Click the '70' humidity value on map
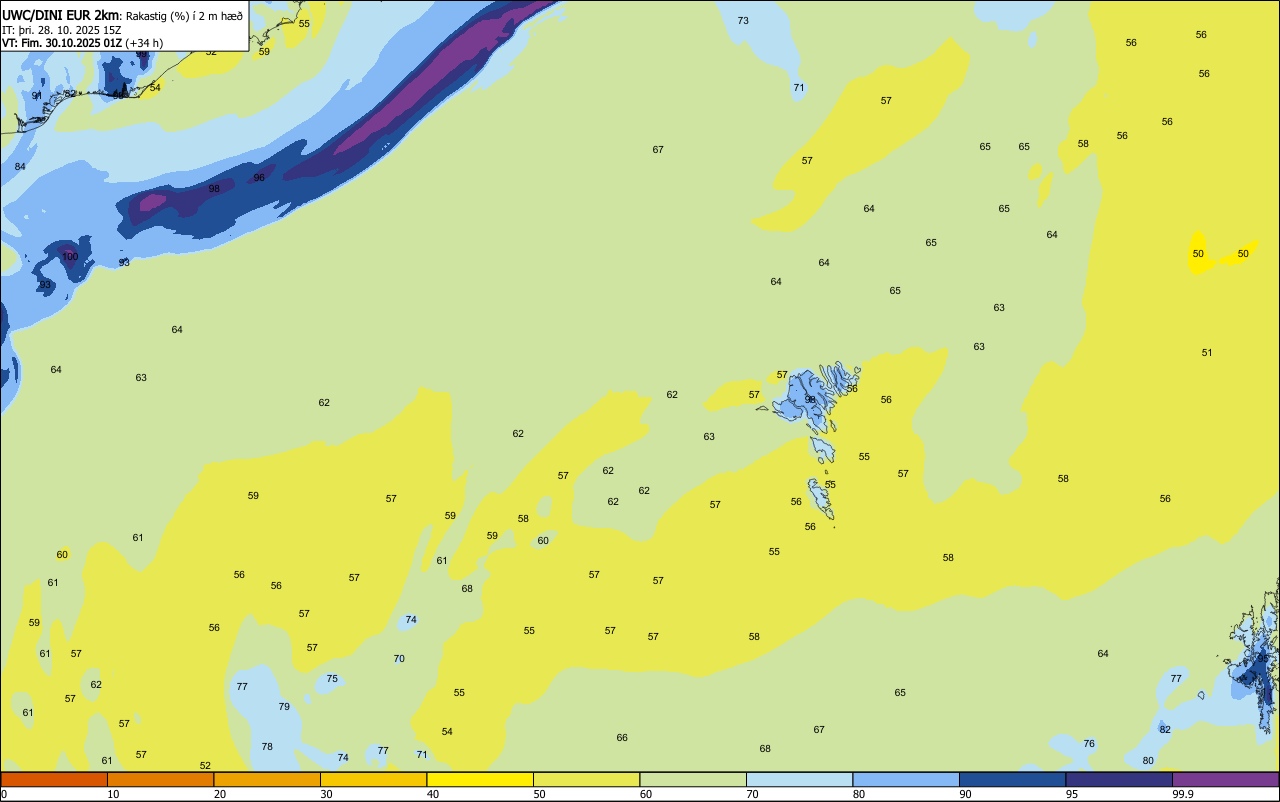 pyautogui.click(x=399, y=659)
